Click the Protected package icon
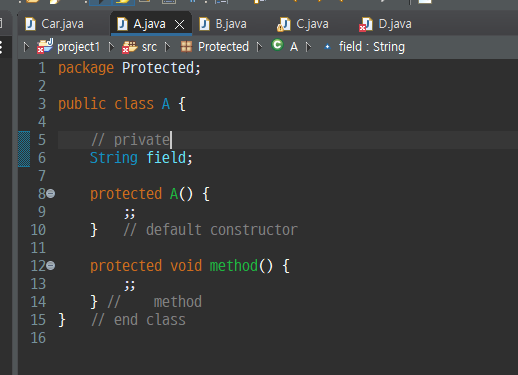This screenshot has height=375, width=518. click(x=186, y=47)
